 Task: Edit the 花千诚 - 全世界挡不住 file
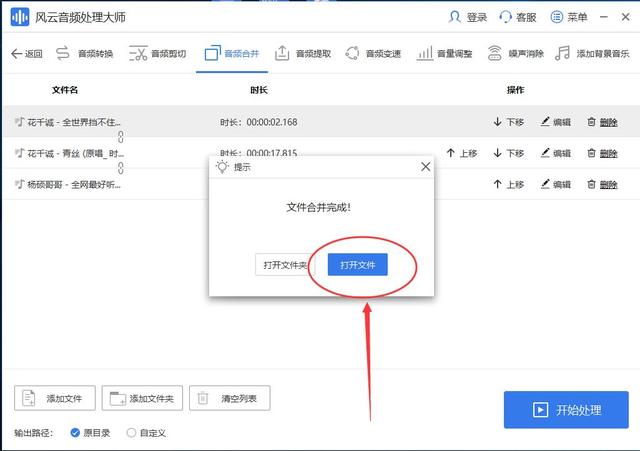point(556,122)
